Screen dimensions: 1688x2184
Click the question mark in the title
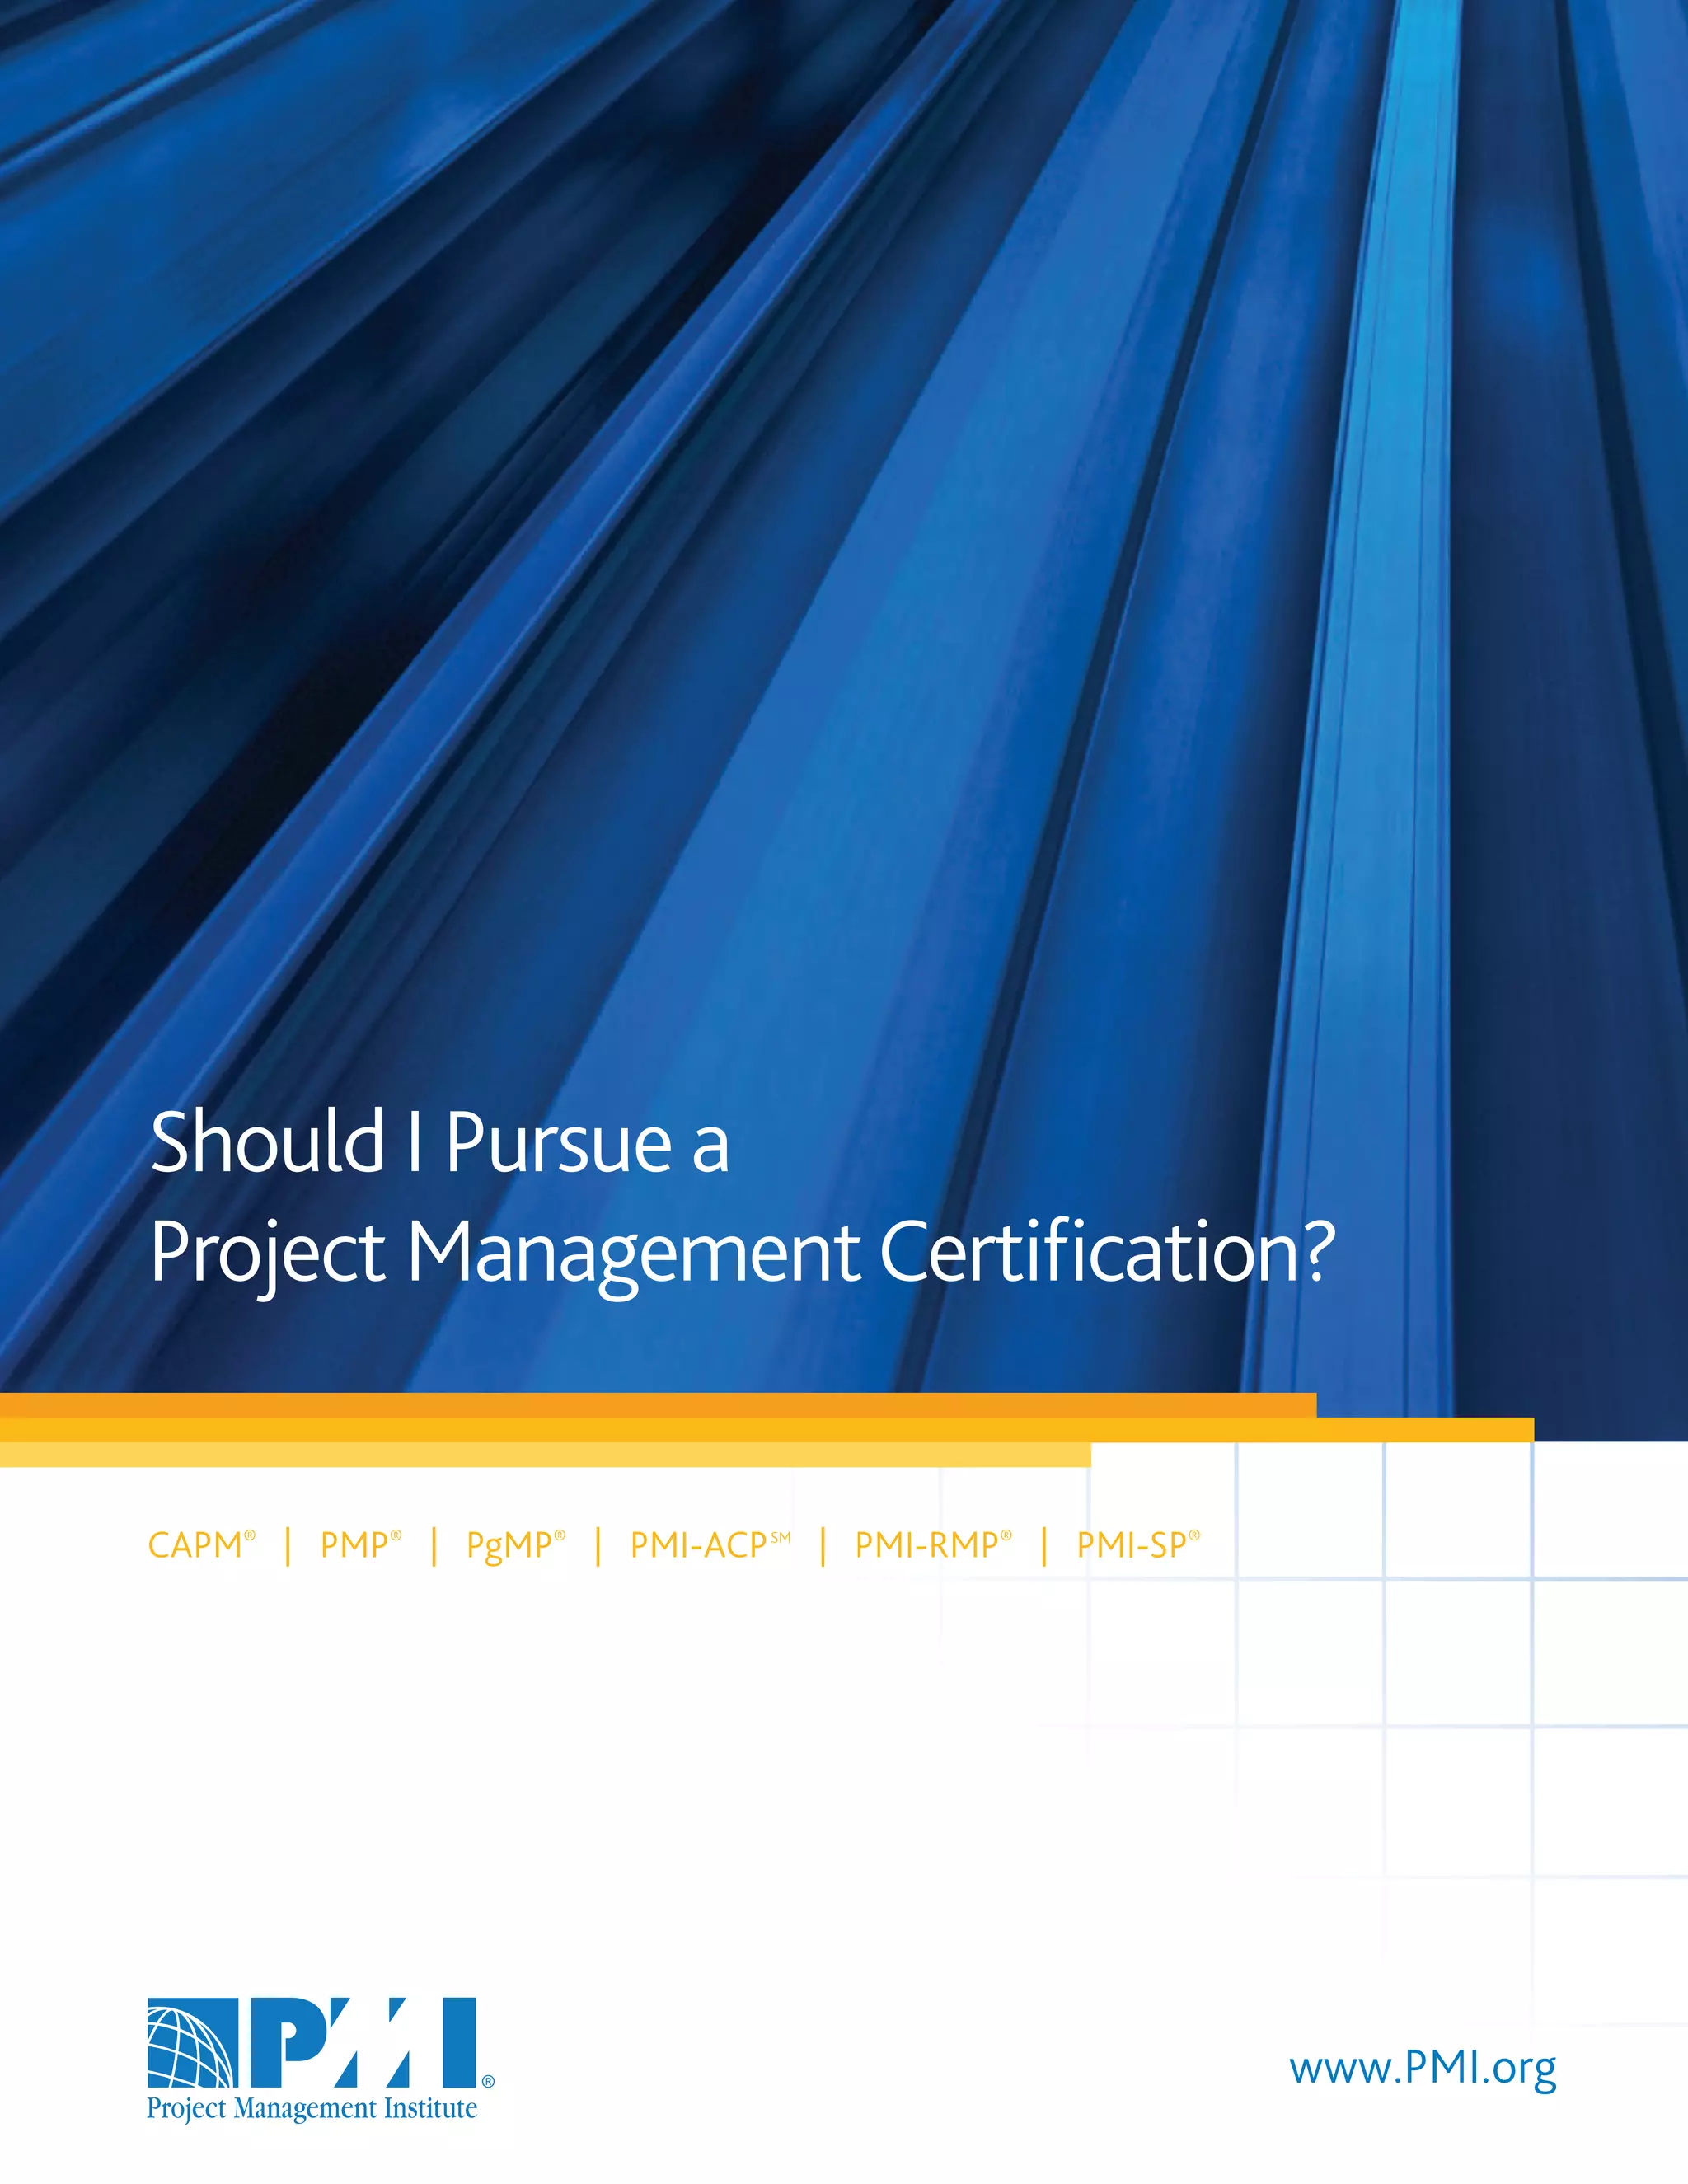pyautogui.click(x=1320, y=1250)
